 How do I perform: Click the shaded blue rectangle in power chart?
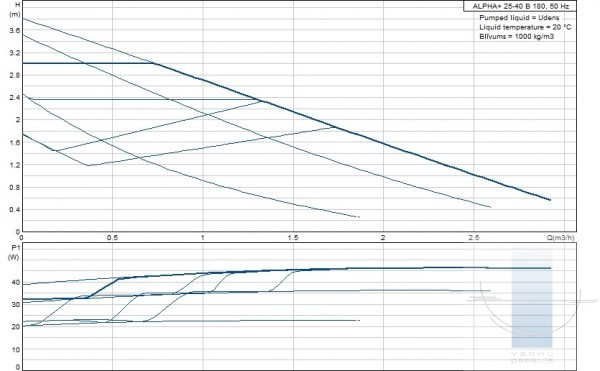532,298
